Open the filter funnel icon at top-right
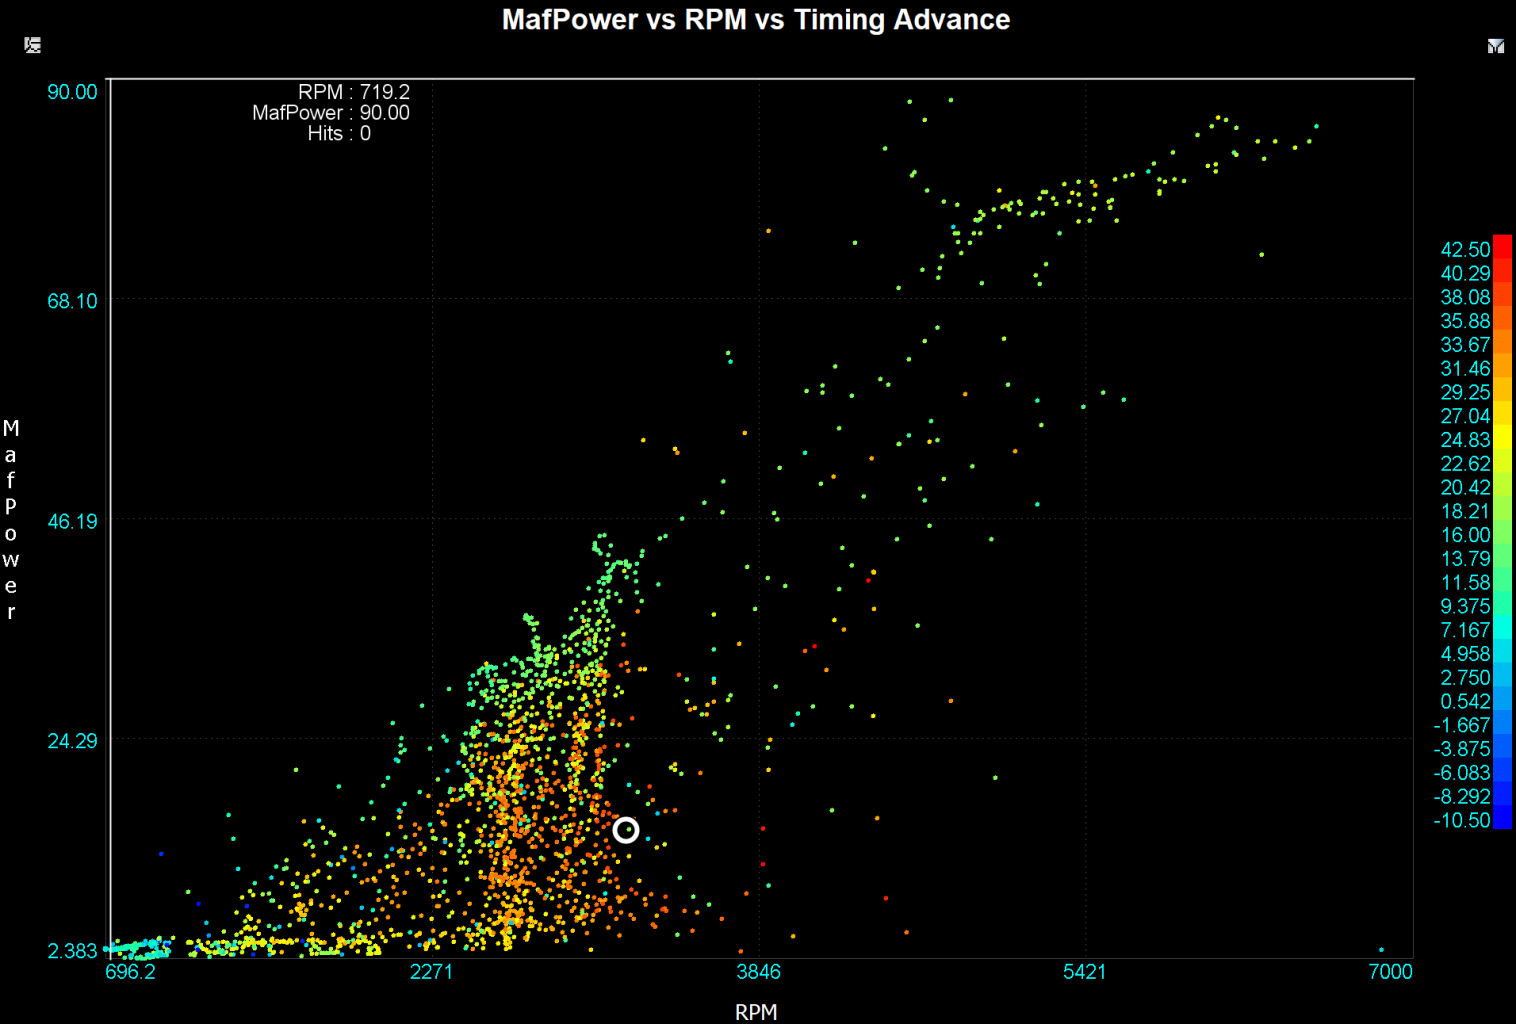Image resolution: width=1516 pixels, height=1024 pixels. (1495, 46)
